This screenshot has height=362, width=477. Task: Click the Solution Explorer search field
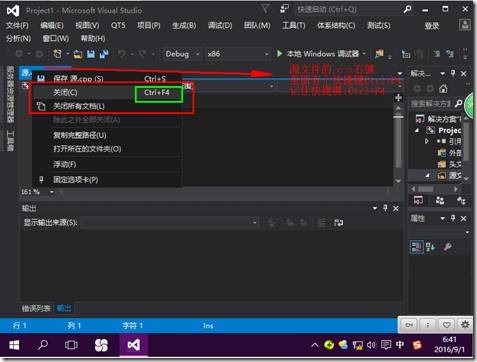(432, 104)
